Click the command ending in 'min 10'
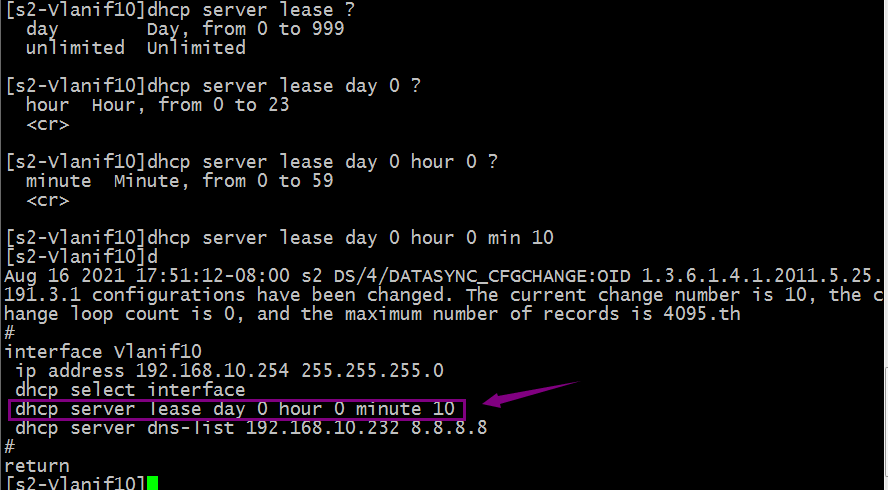 (x=279, y=237)
